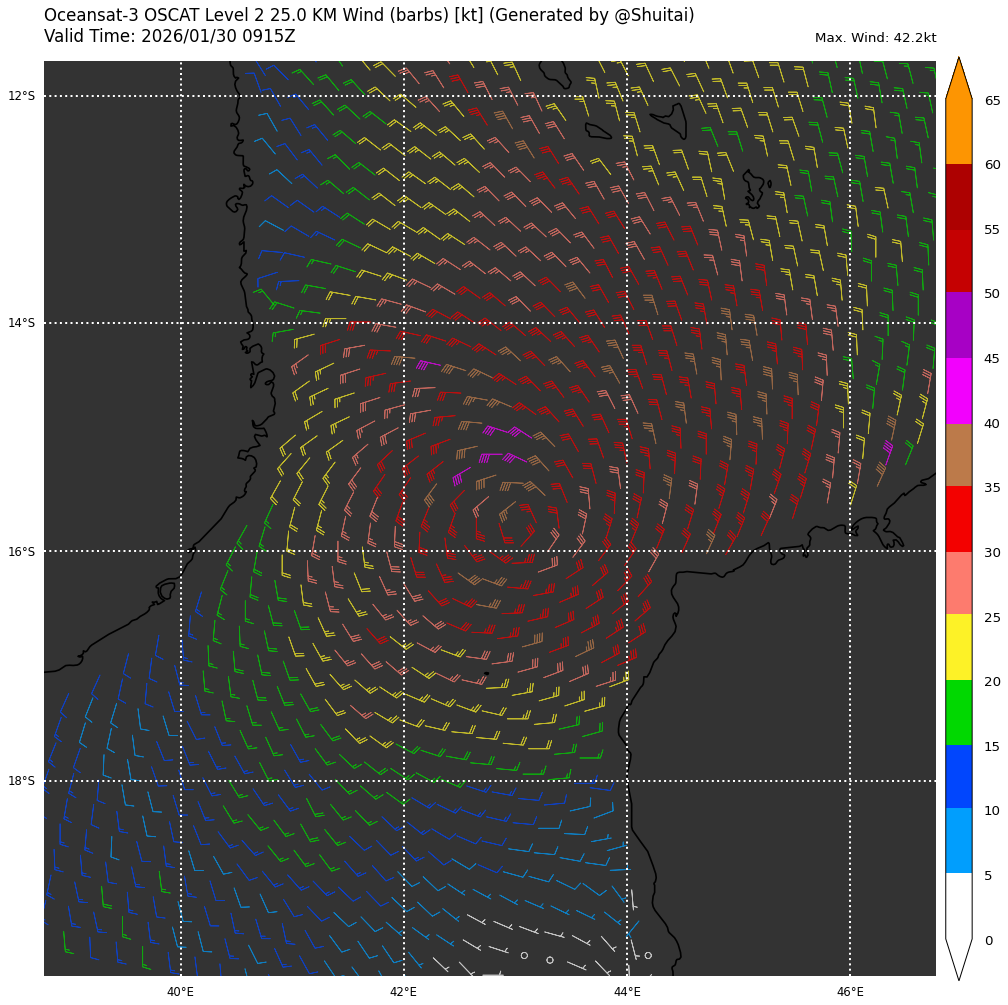The height and width of the screenshot is (1005, 1008).
Task: Select the 44°E longitude axis label
Action: (x=627, y=992)
